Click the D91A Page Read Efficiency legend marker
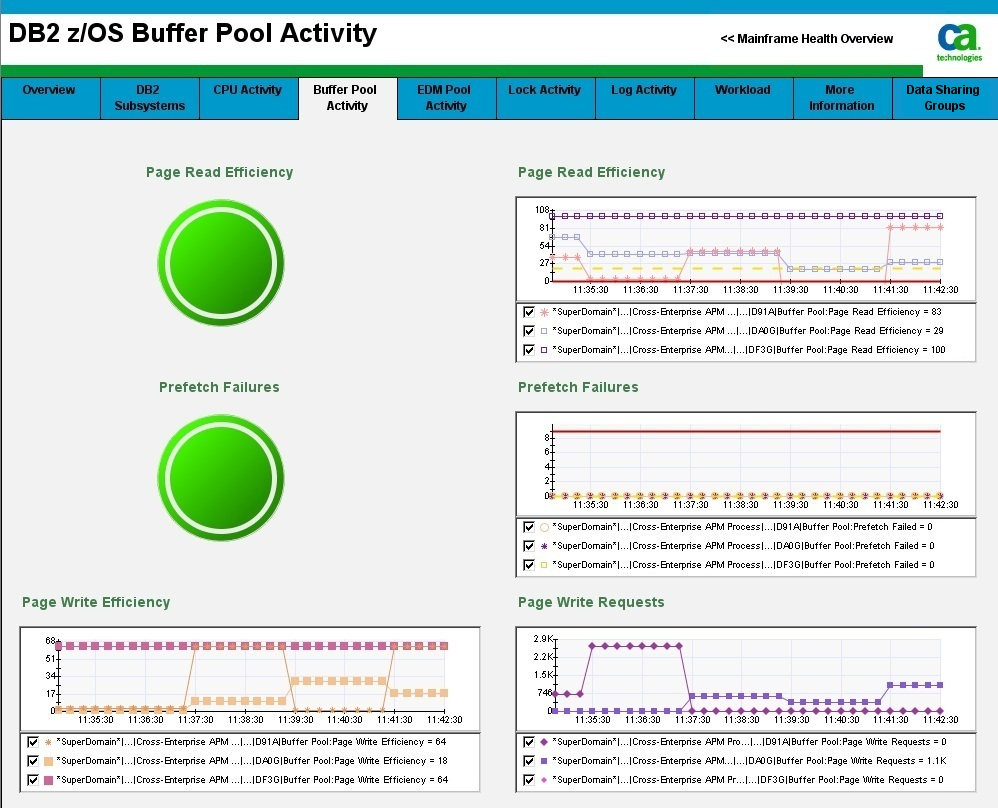The height and width of the screenshot is (808, 998). 544,312
